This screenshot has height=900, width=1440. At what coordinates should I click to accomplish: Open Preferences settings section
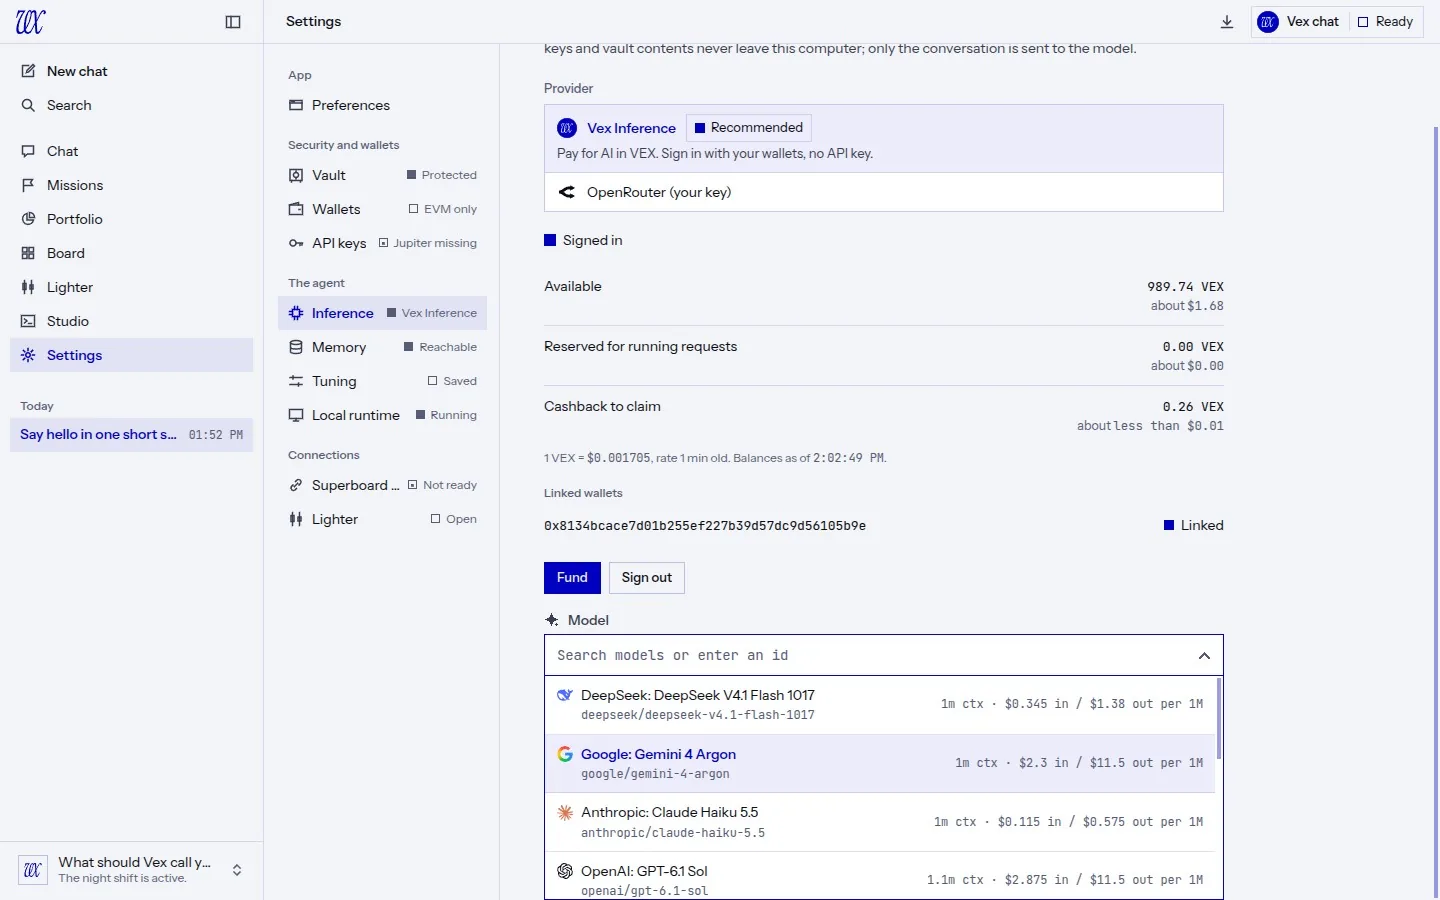tap(382, 105)
